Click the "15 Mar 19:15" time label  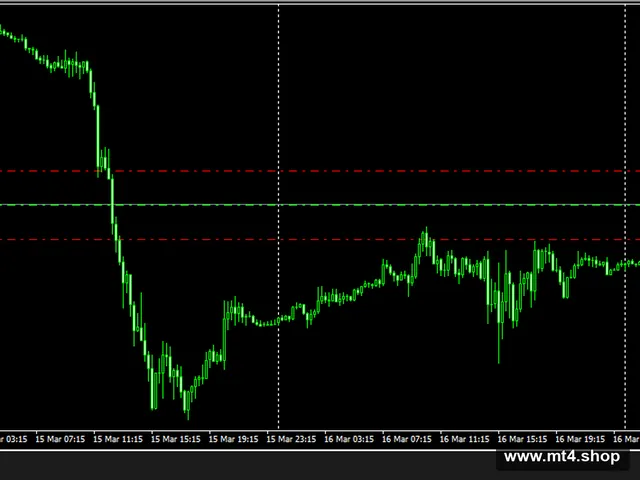tap(233, 439)
